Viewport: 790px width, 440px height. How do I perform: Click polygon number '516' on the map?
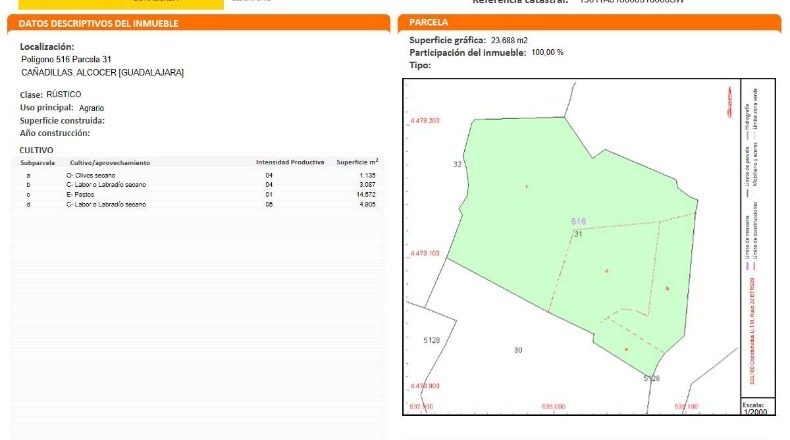pyautogui.click(x=578, y=221)
